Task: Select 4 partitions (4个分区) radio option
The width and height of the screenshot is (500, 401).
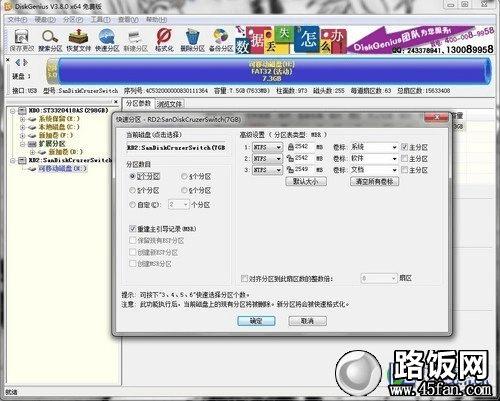Action: click(x=184, y=176)
